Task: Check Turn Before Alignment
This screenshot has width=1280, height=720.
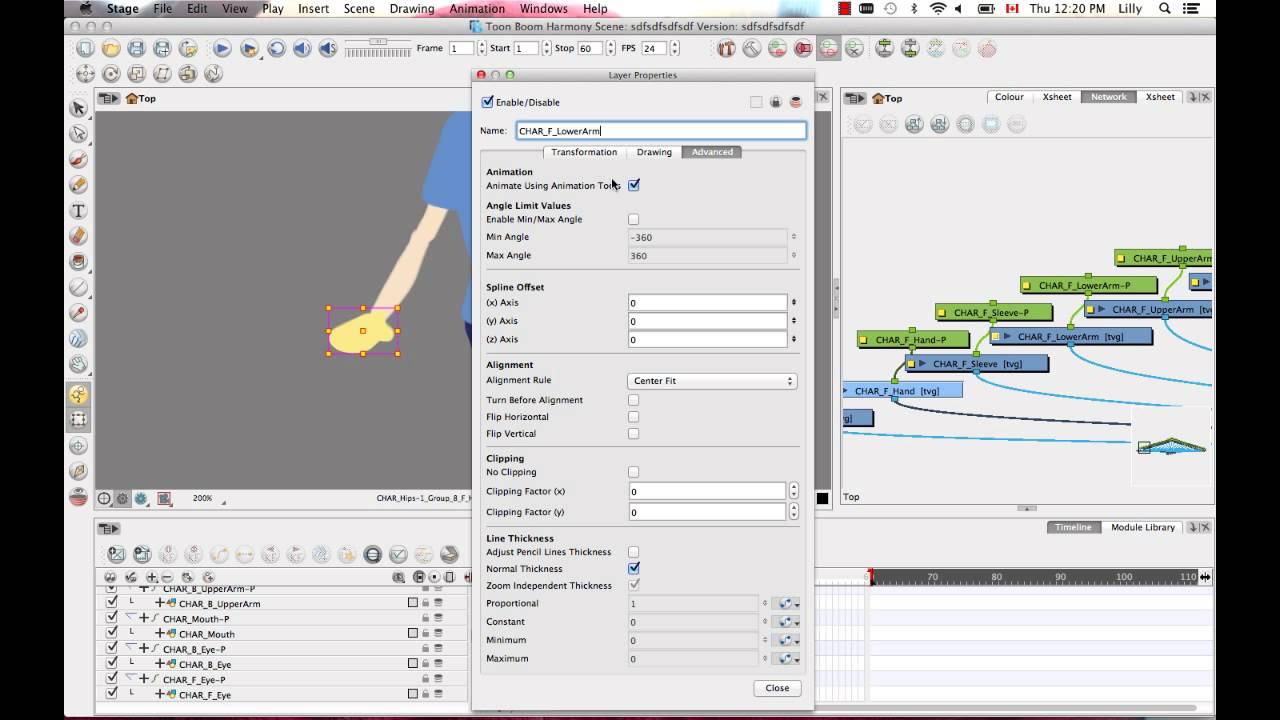Action: (x=633, y=400)
